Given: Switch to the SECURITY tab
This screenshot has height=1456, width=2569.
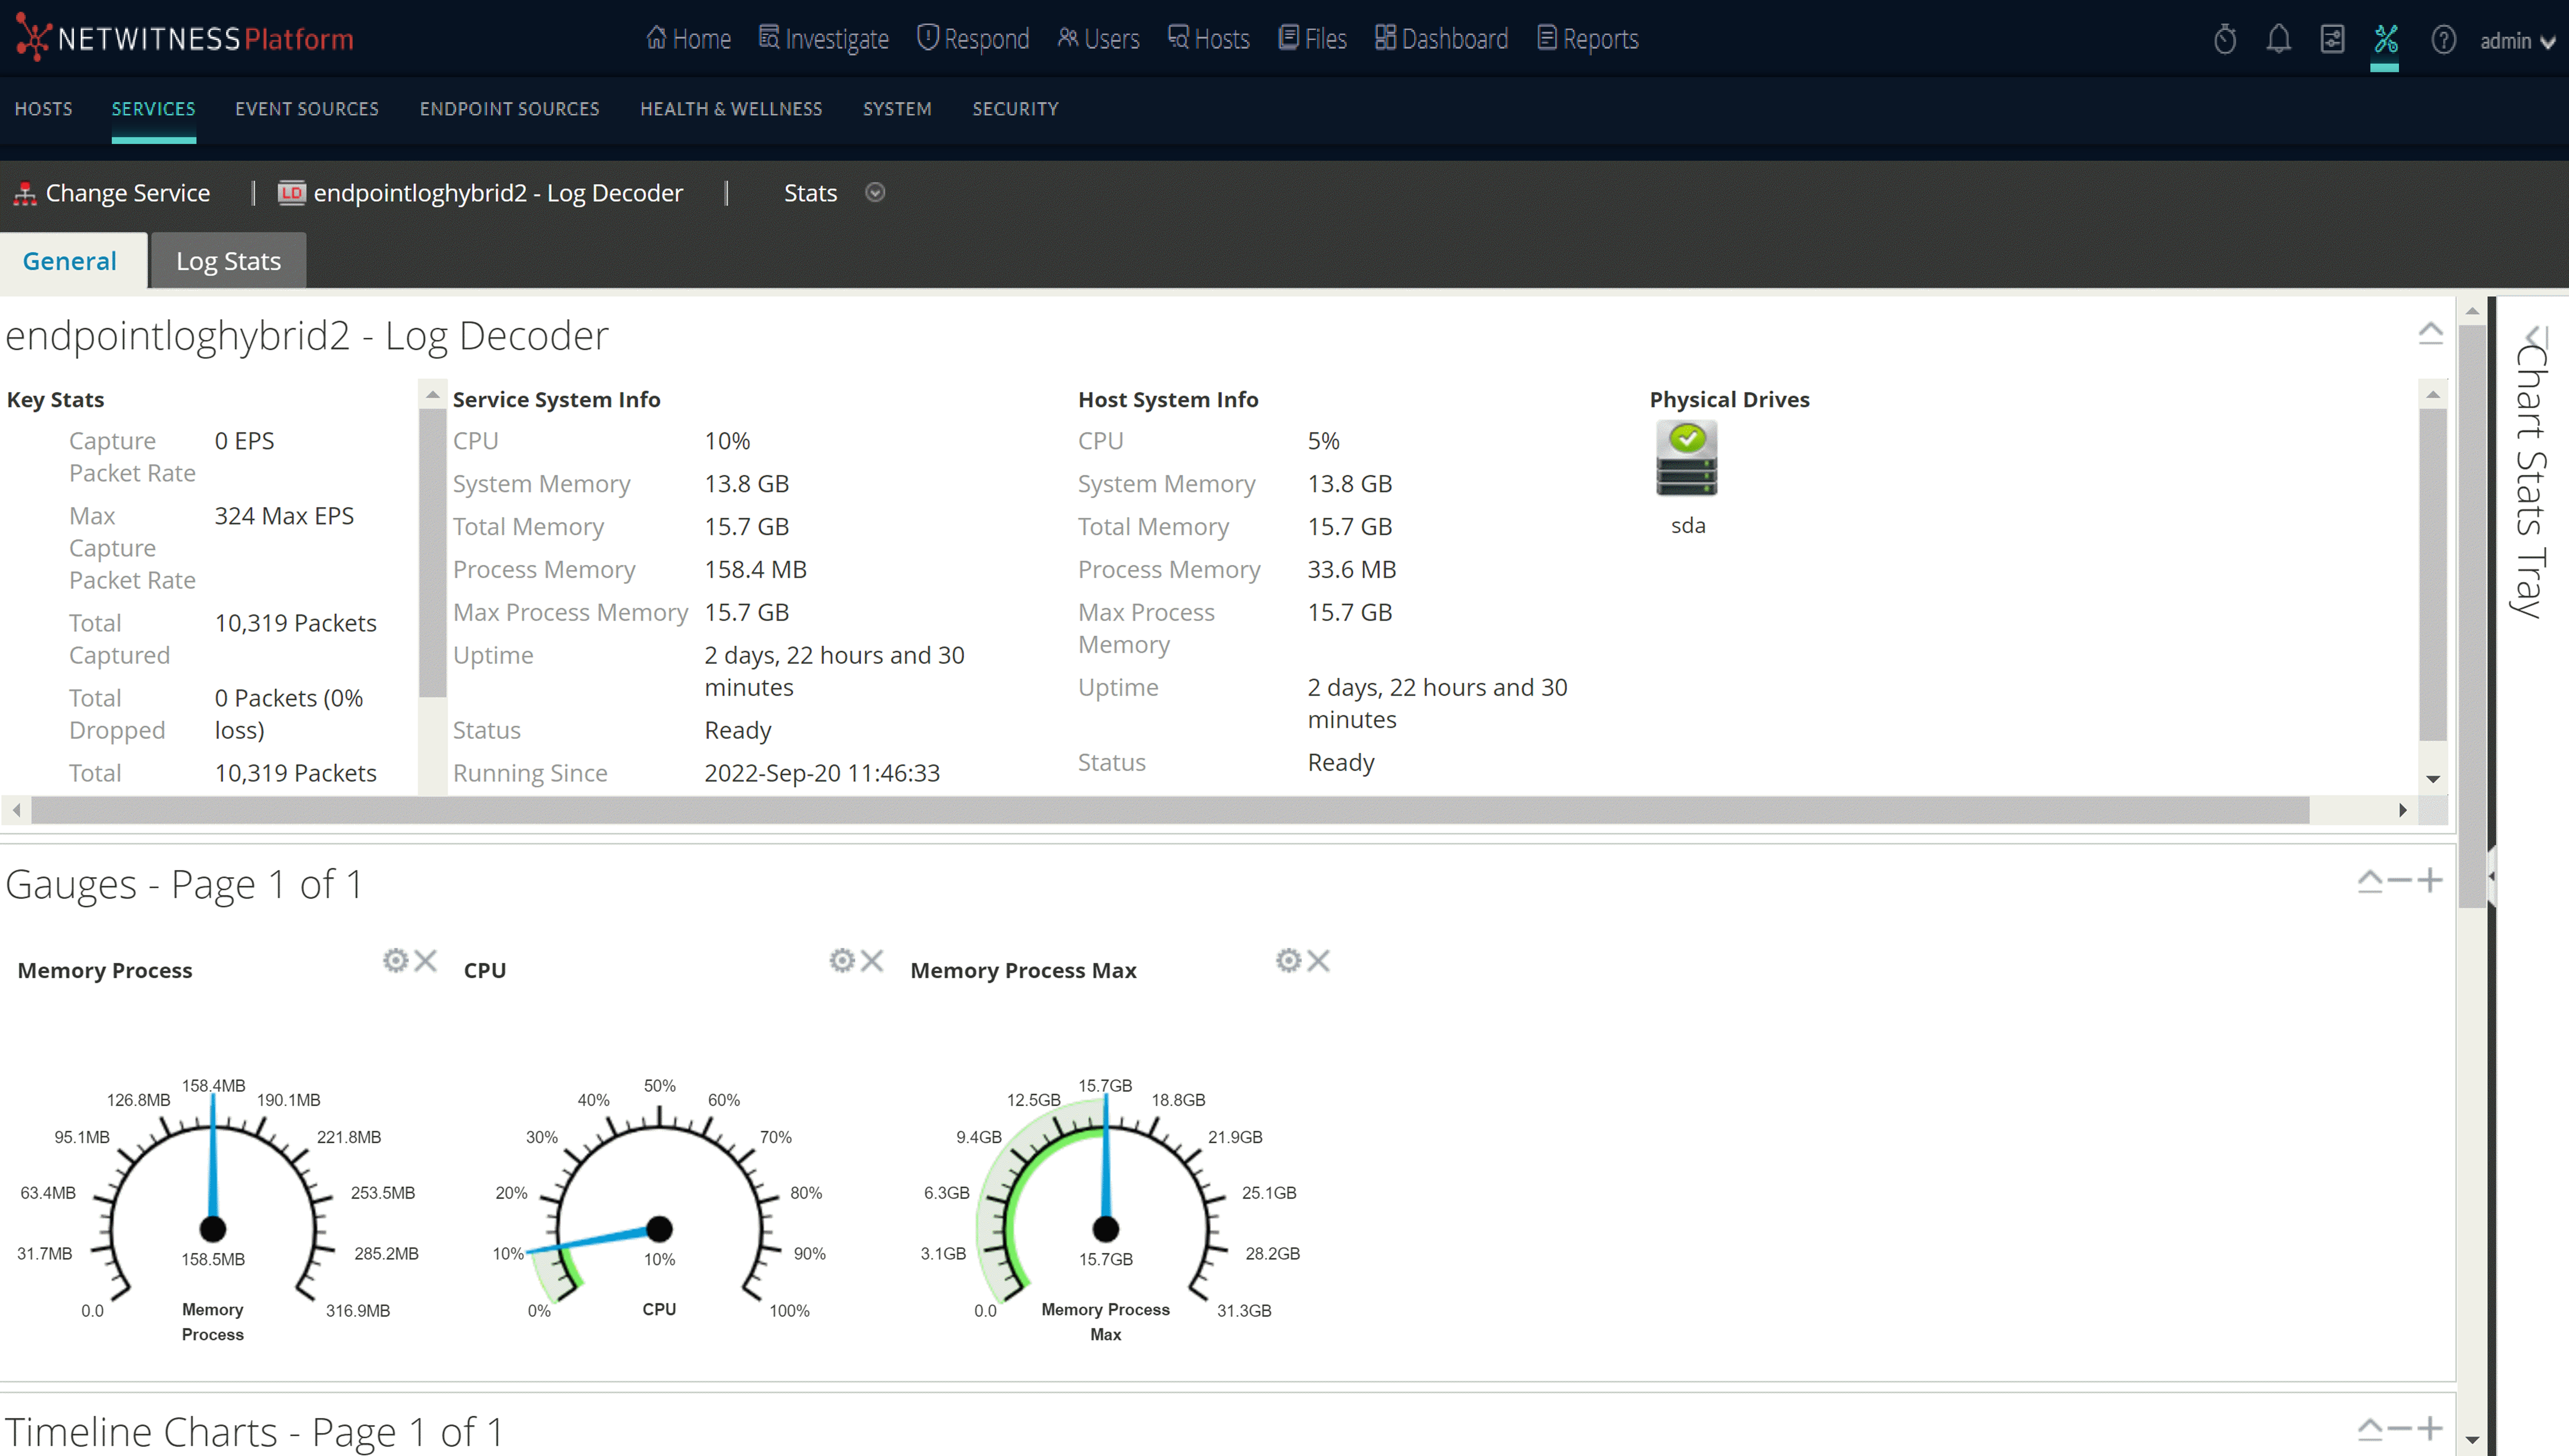Looking at the screenshot, I should pyautogui.click(x=1016, y=109).
